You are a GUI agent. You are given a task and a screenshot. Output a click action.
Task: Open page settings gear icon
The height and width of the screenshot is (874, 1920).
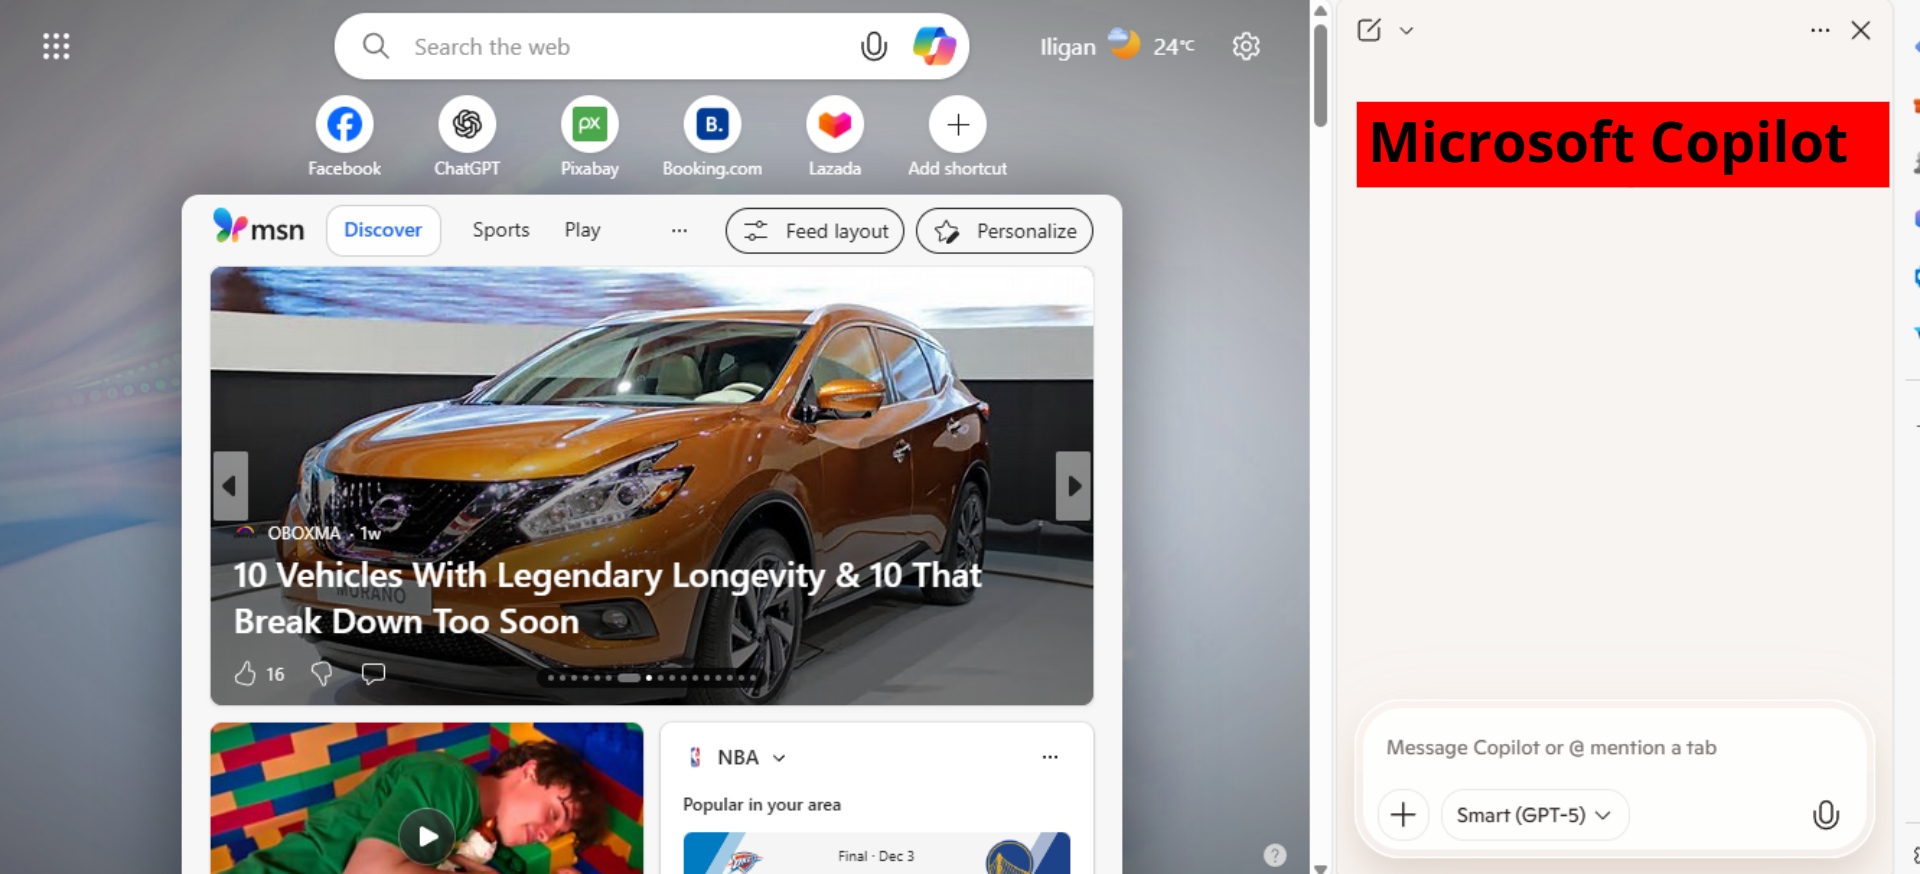[1246, 46]
